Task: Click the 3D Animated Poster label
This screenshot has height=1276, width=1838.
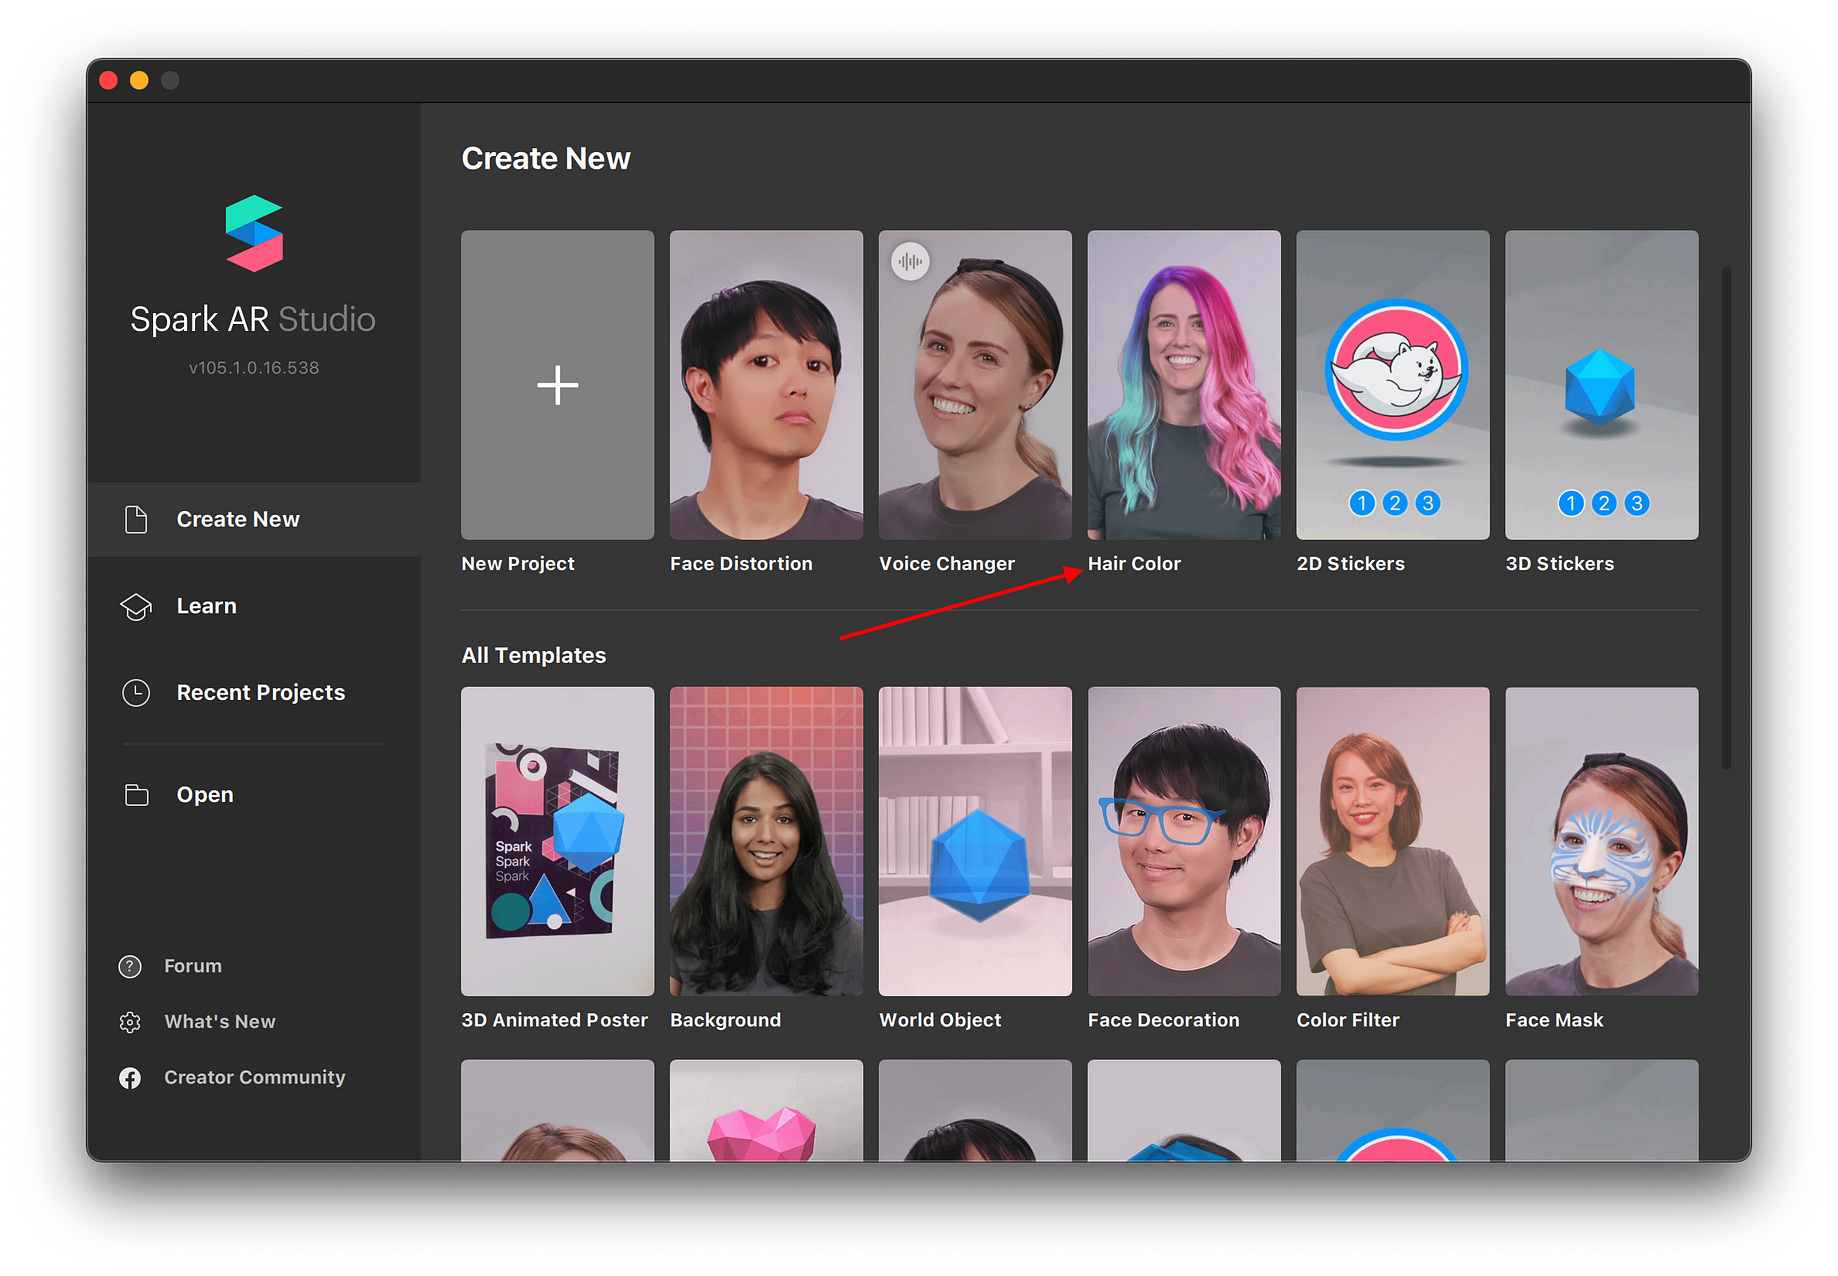Action: click(x=555, y=1020)
